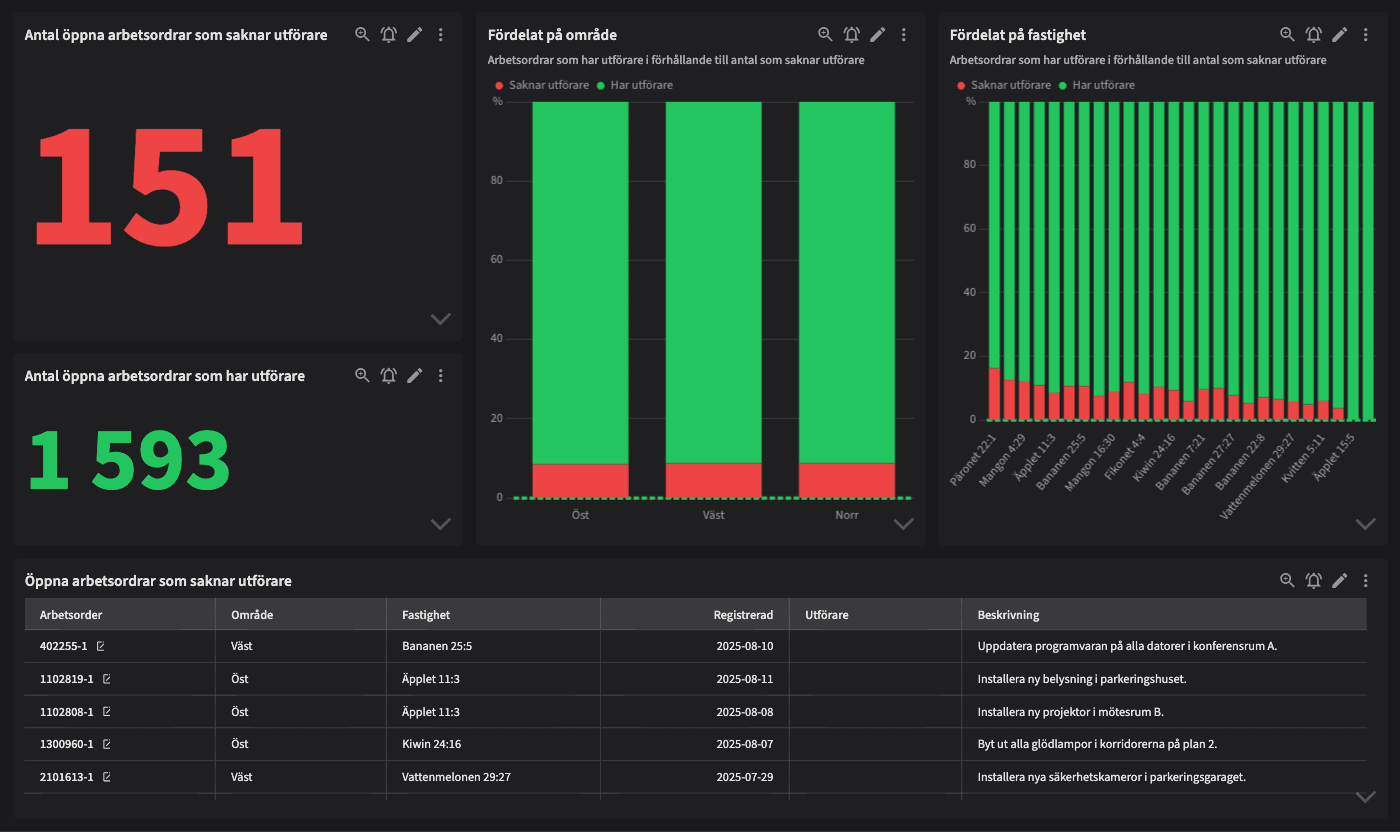This screenshot has height=832, width=1400.
Task: Sort table by 'Registrerad' column header
Action: point(742,615)
